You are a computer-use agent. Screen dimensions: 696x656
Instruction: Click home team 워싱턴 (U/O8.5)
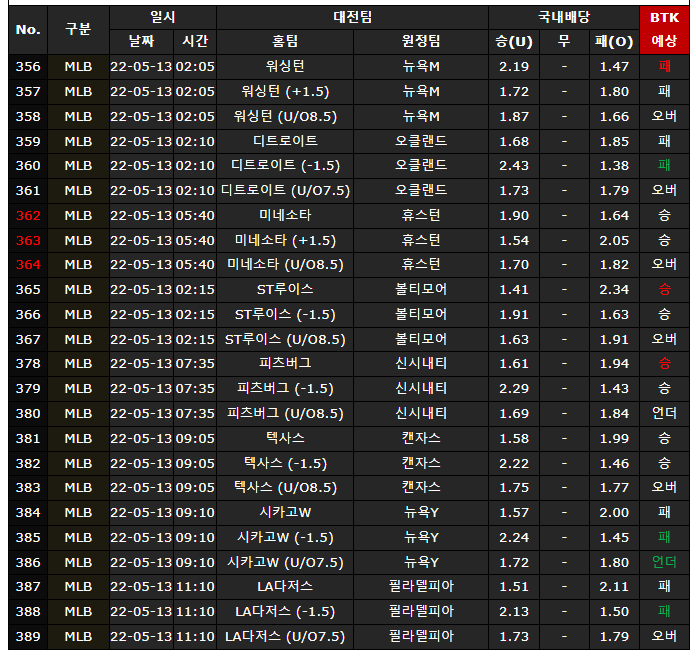click(x=285, y=117)
